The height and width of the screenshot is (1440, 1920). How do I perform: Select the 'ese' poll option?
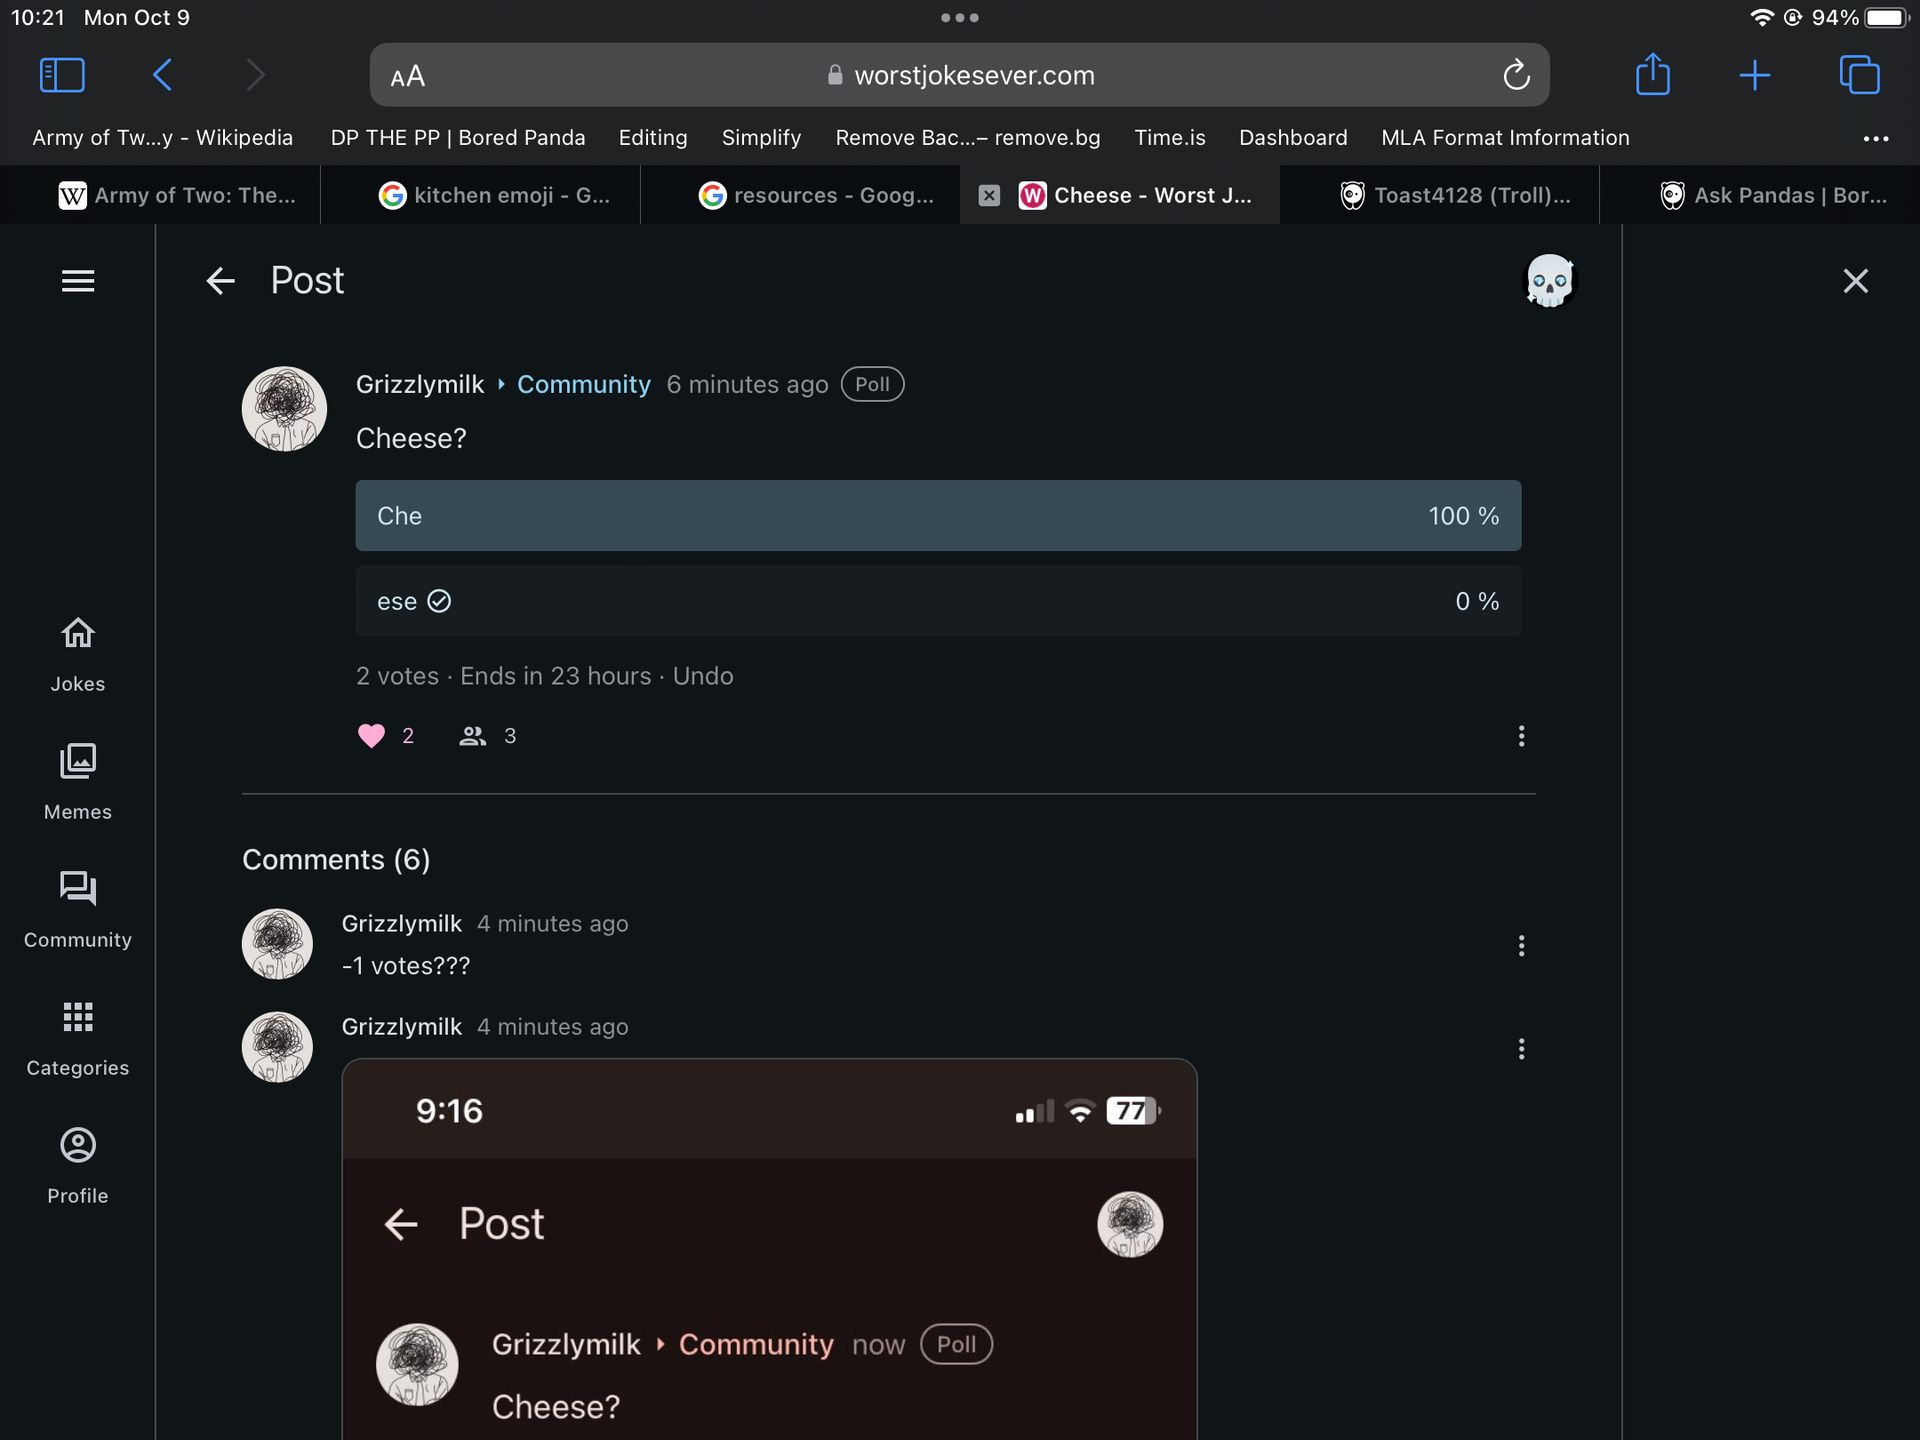(x=937, y=601)
